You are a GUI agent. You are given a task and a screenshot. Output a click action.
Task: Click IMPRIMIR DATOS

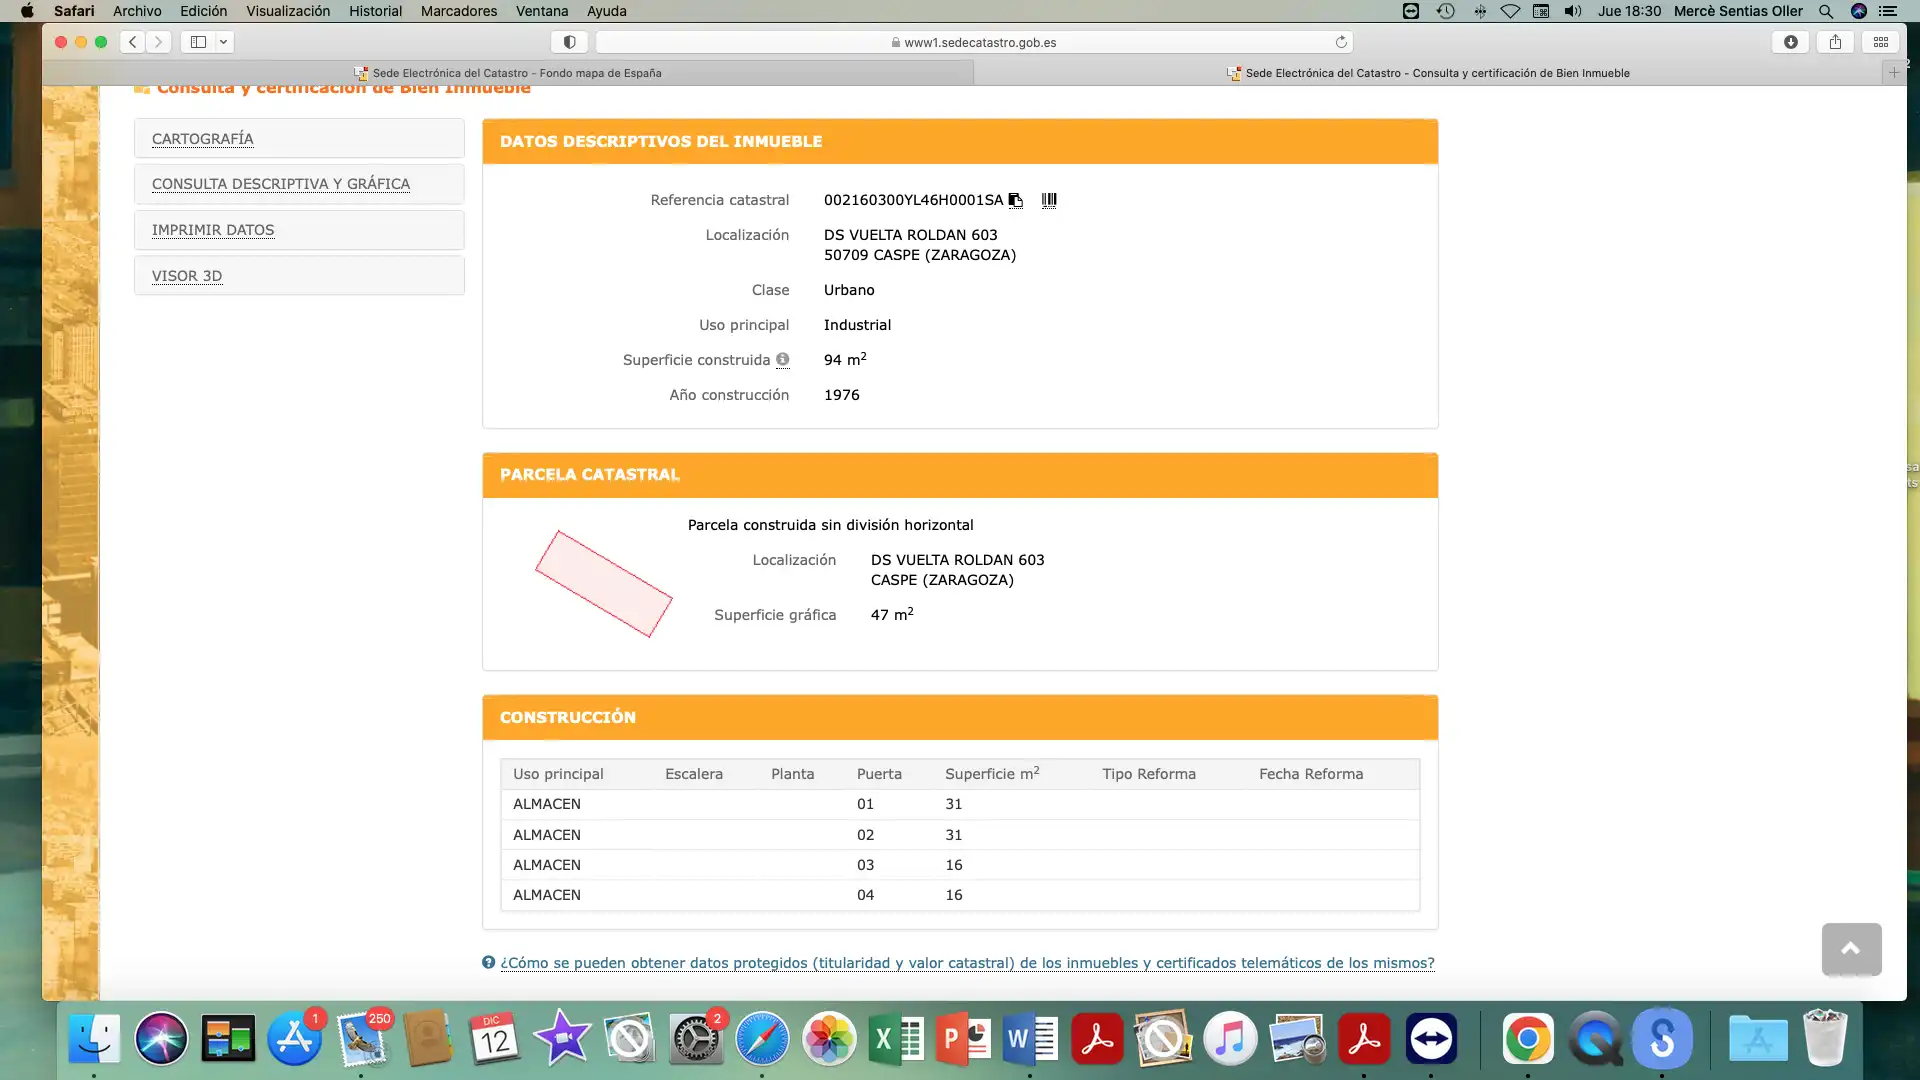tap(213, 230)
